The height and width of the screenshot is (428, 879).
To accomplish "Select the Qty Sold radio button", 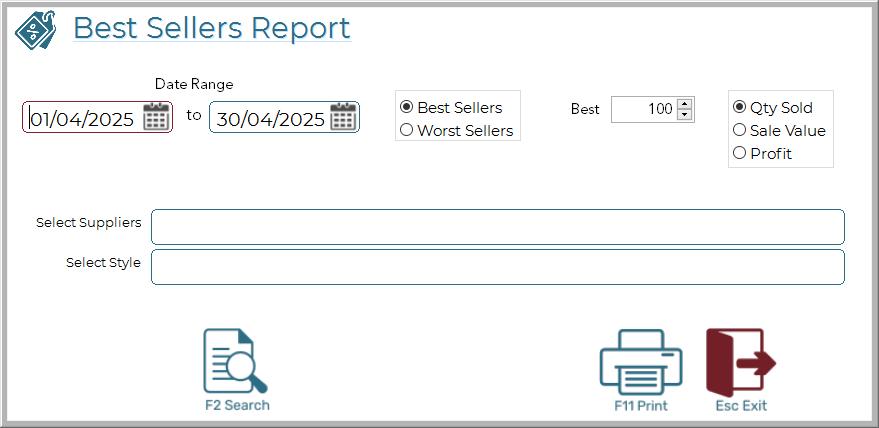I will (x=739, y=107).
